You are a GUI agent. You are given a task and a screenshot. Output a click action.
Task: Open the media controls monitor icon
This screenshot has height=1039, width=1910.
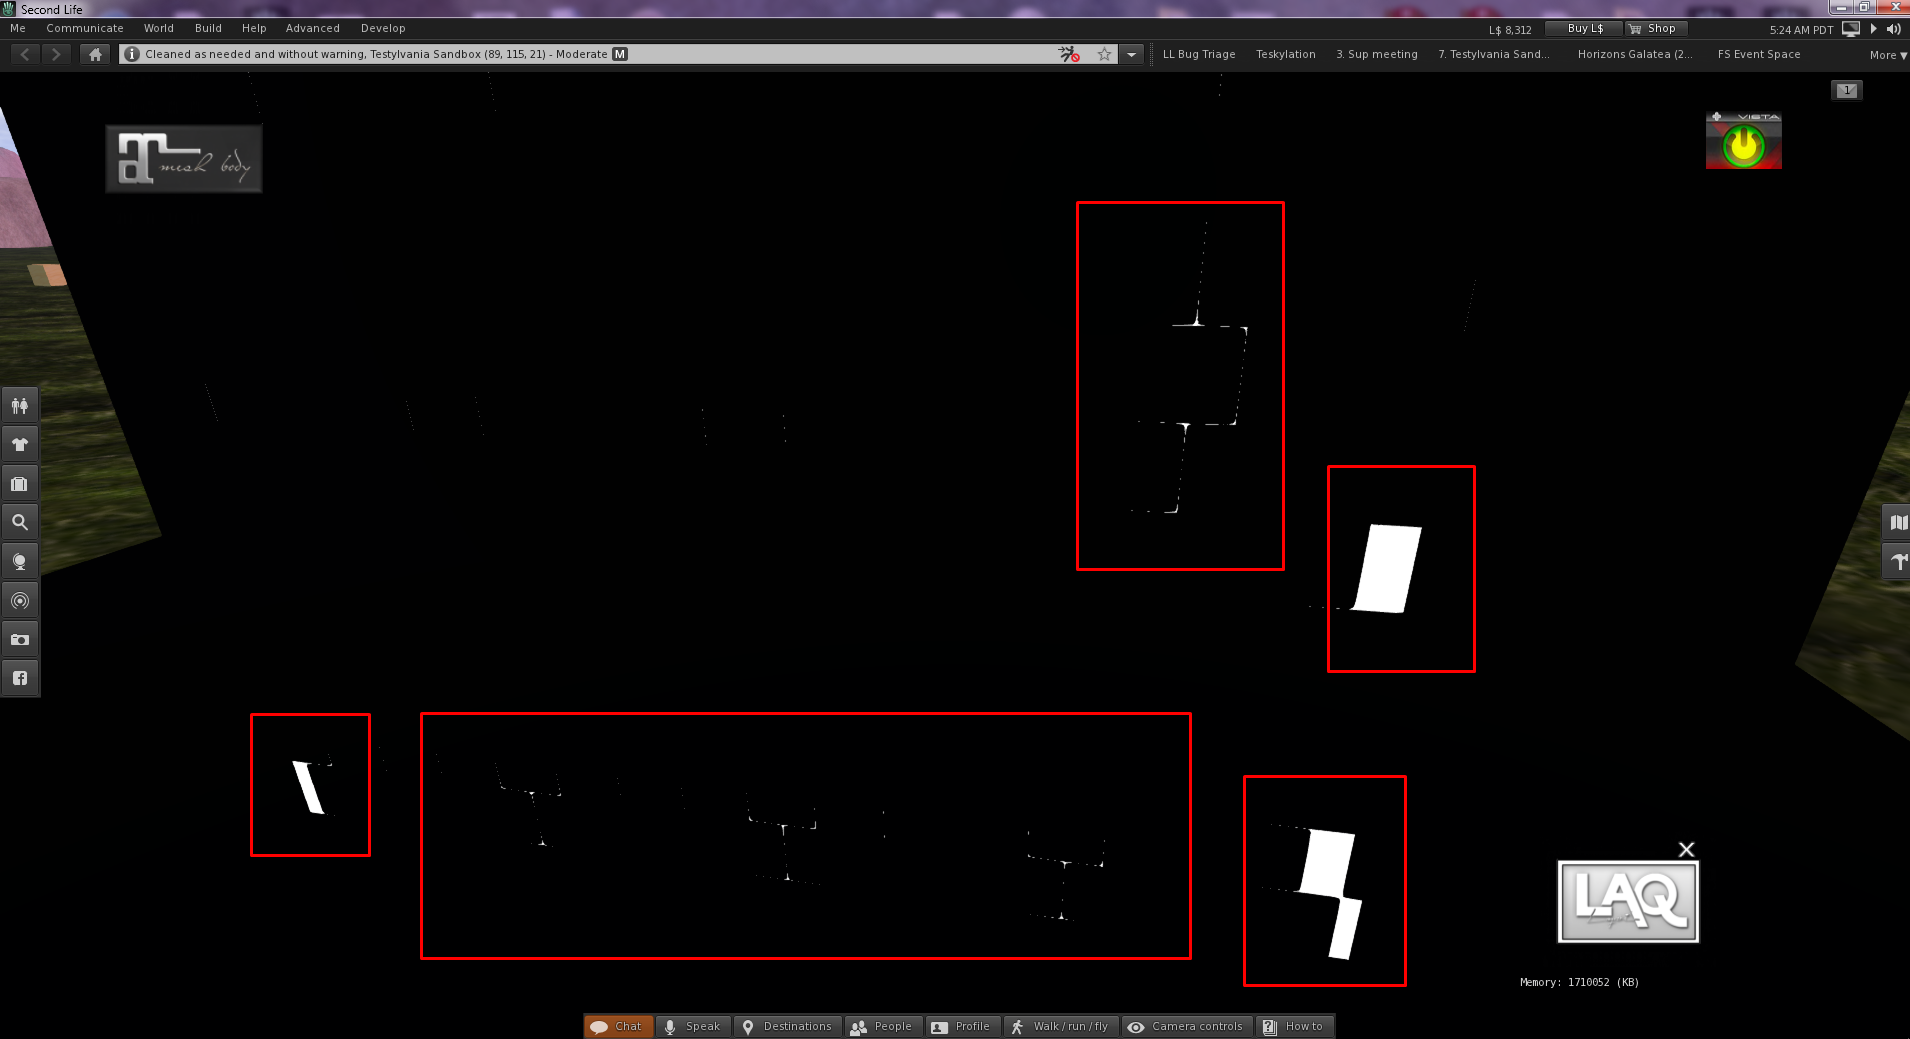click(1851, 29)
